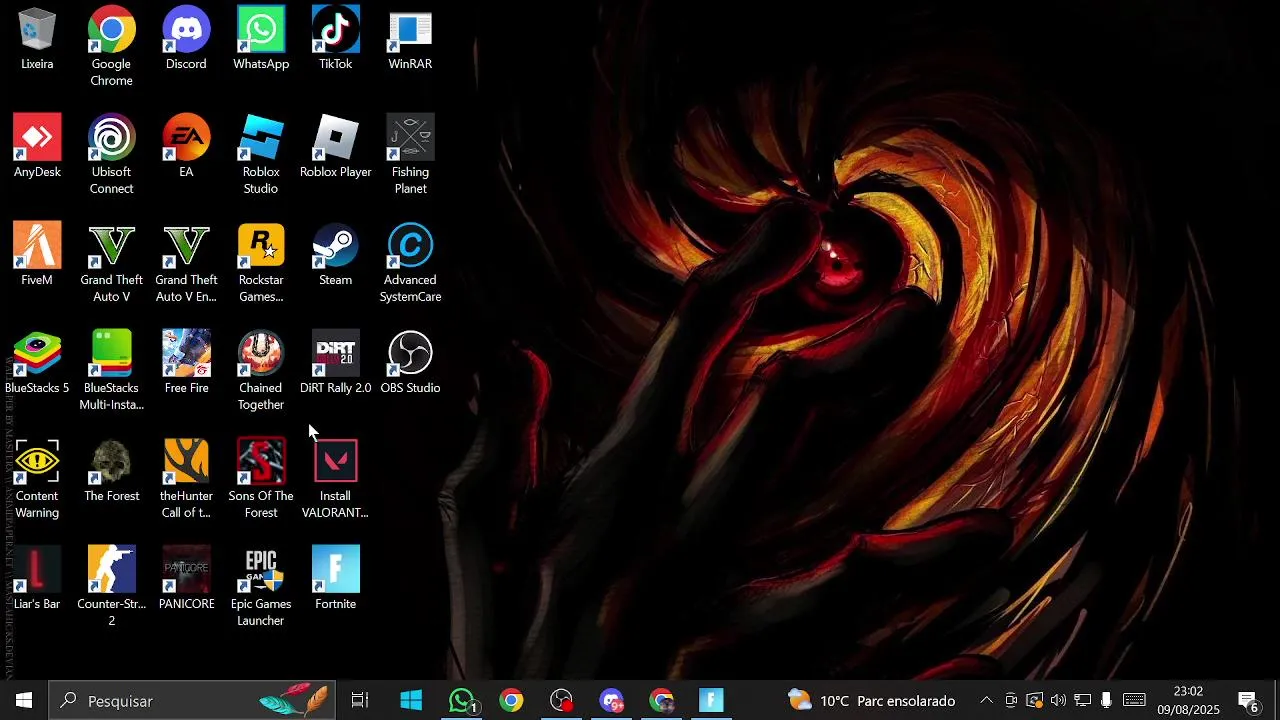The image size is (1280, 720).
Task: Select the Grand Theft Auto V En... icon
Action: click(186, 262)
